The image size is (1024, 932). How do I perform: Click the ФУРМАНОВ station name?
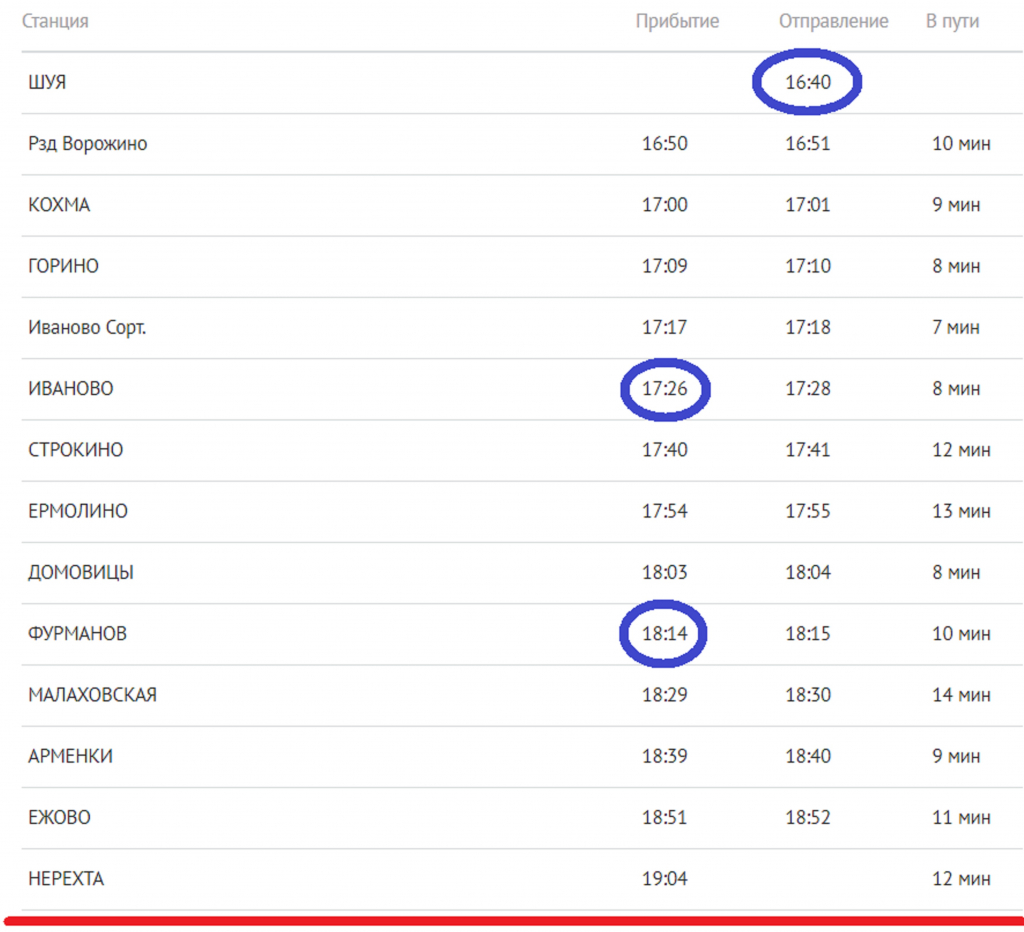click(77, 634)
